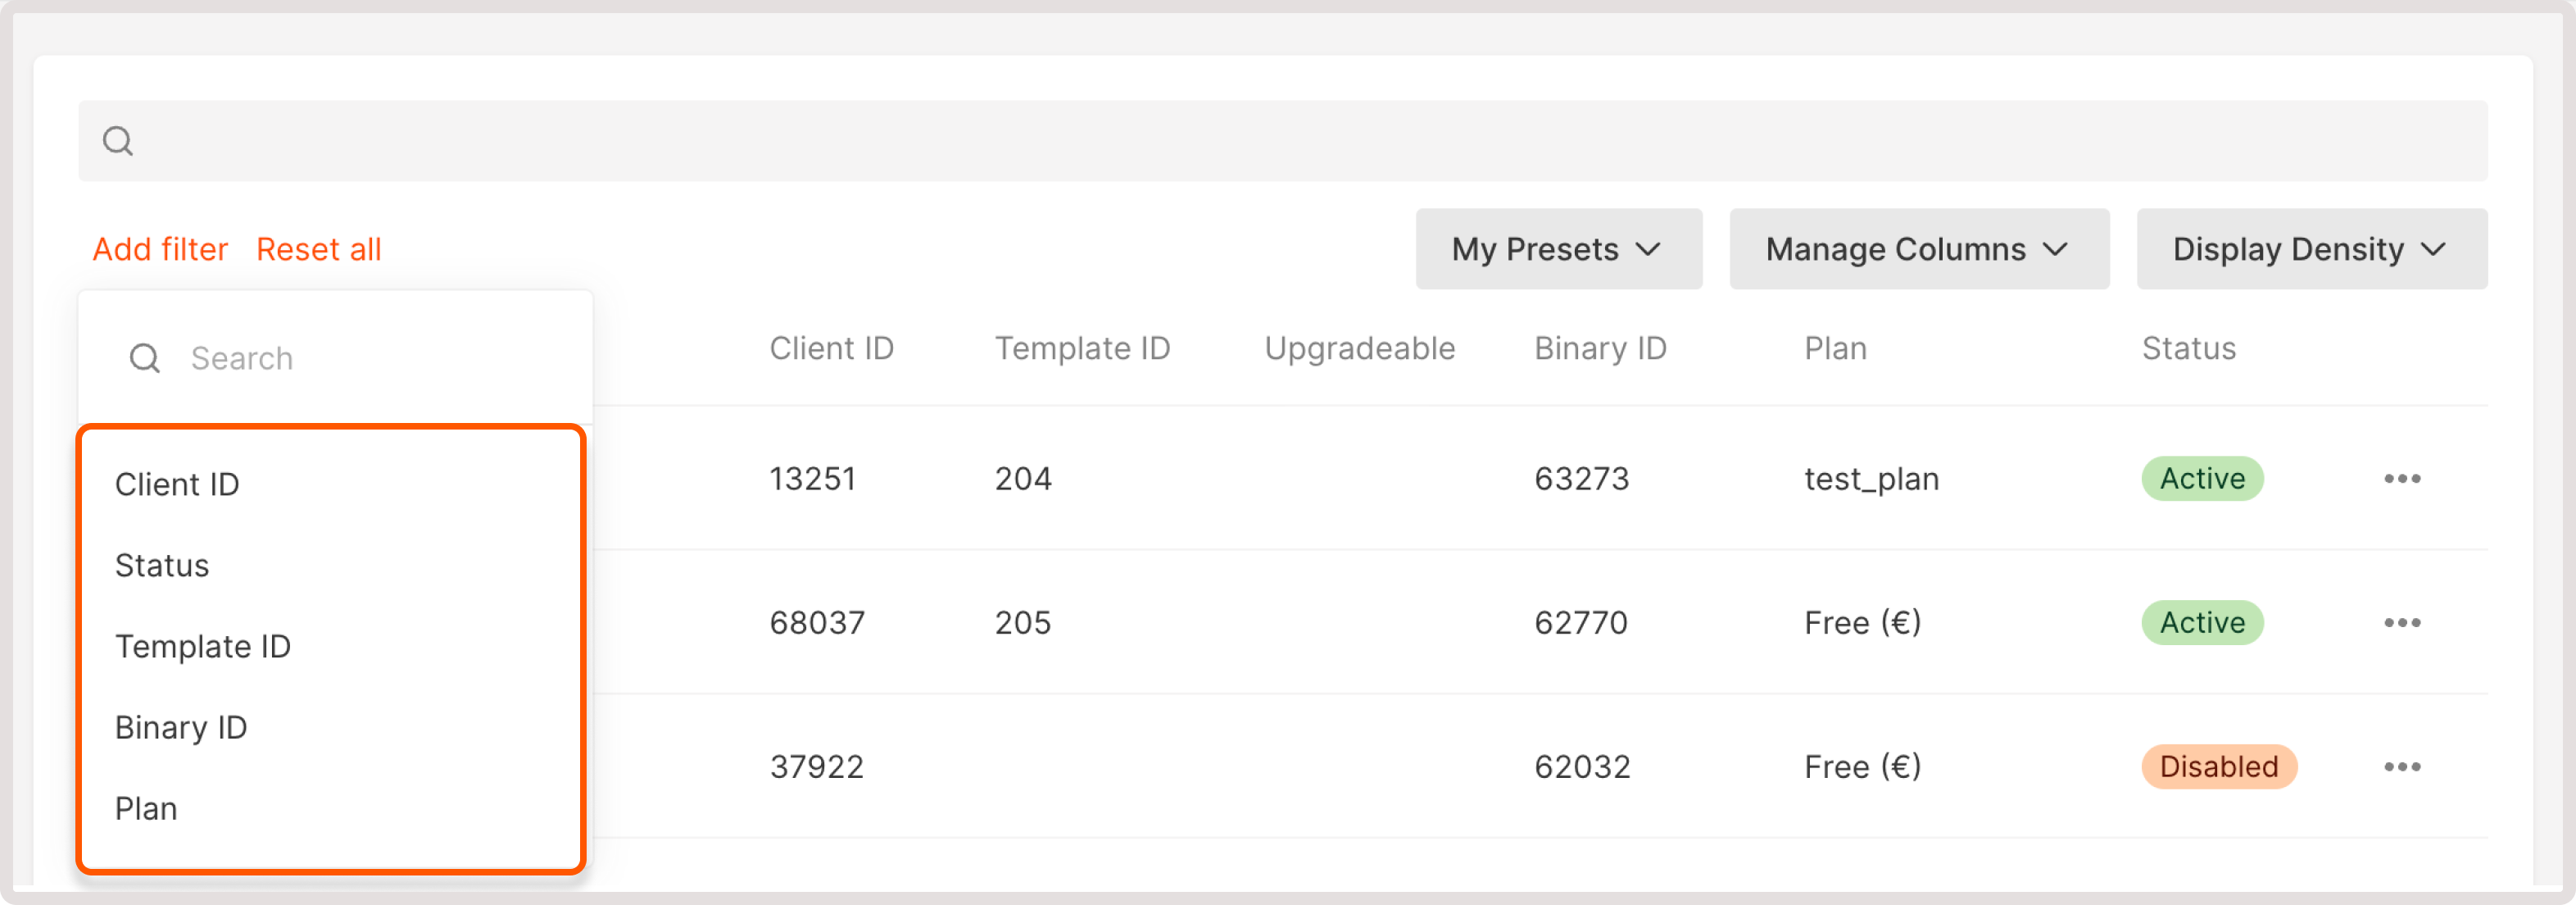Open three-dot menu for client 37922
This screenshot has height=905, width=2576.
point(2401,767)
